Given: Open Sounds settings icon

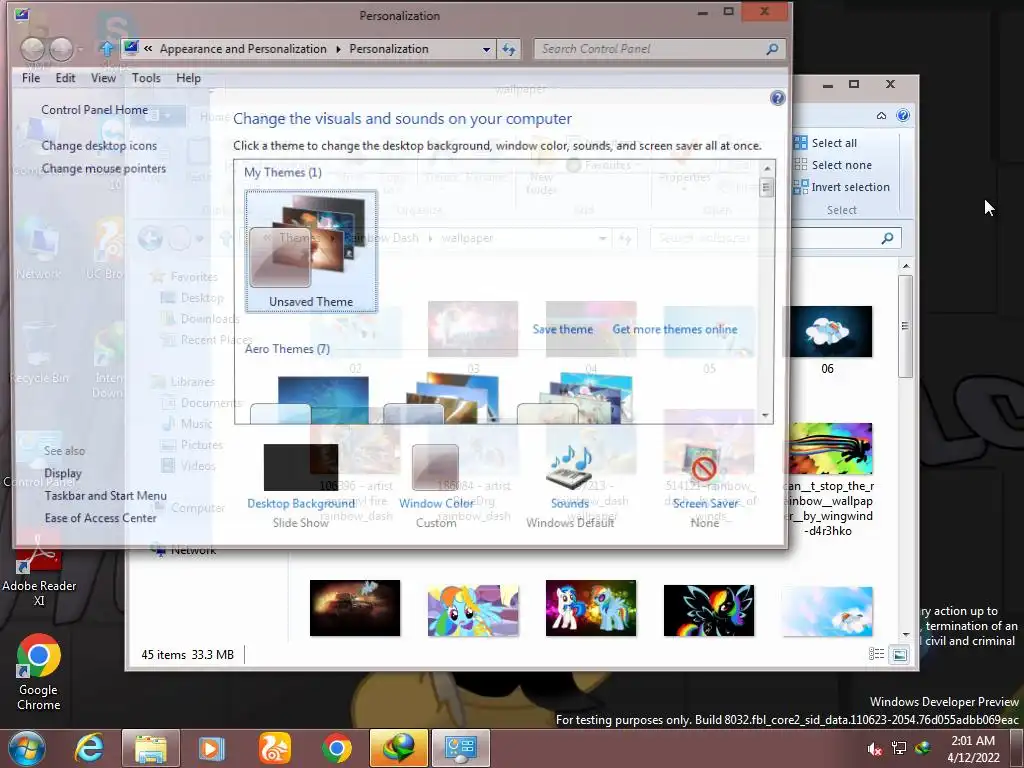Looking at the screenshot, I should [569, 467].
